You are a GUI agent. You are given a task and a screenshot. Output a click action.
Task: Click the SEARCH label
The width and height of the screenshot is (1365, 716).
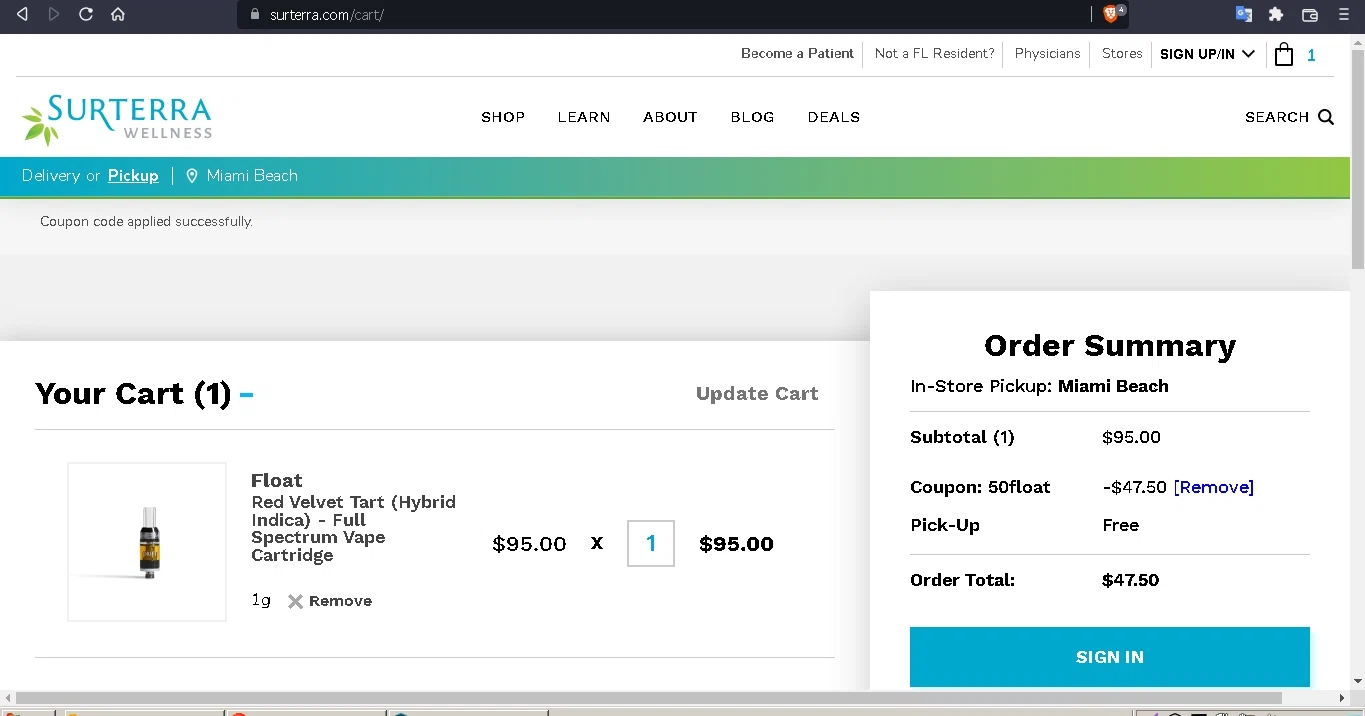pyautogui.click(x=1277, y=117)
